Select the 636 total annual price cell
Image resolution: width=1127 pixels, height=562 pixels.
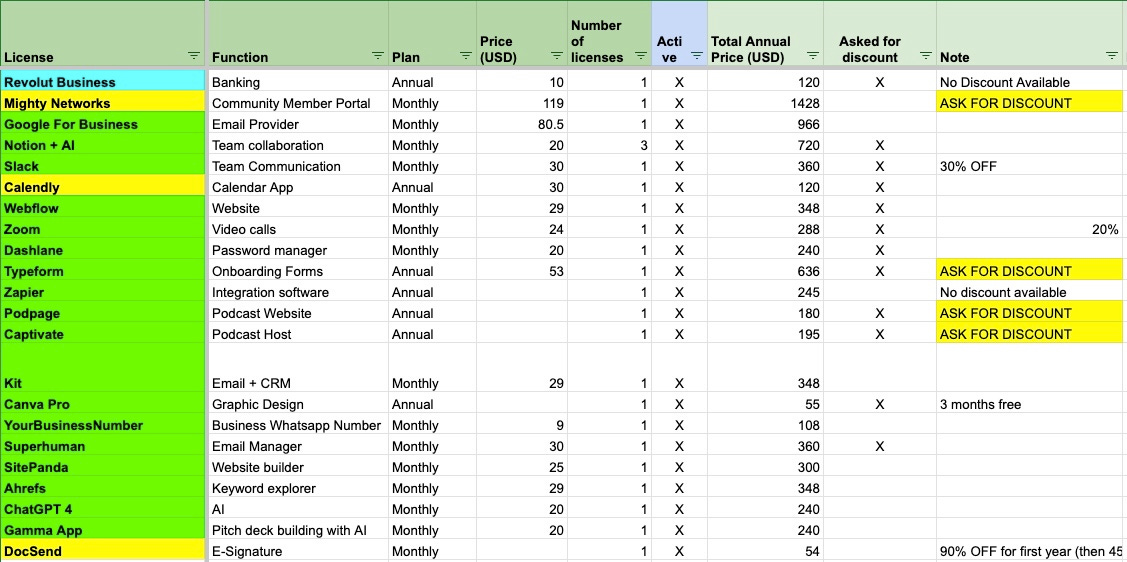coord(765,271)
